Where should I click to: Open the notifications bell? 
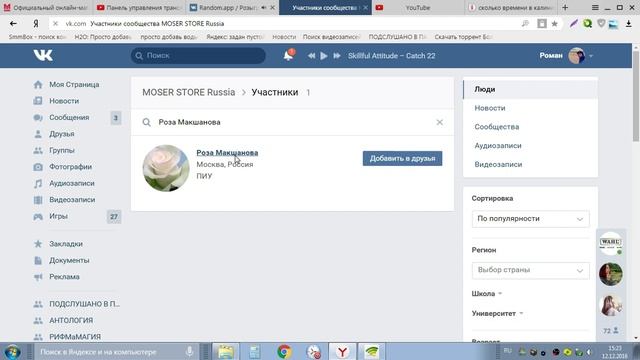point(288,55)
